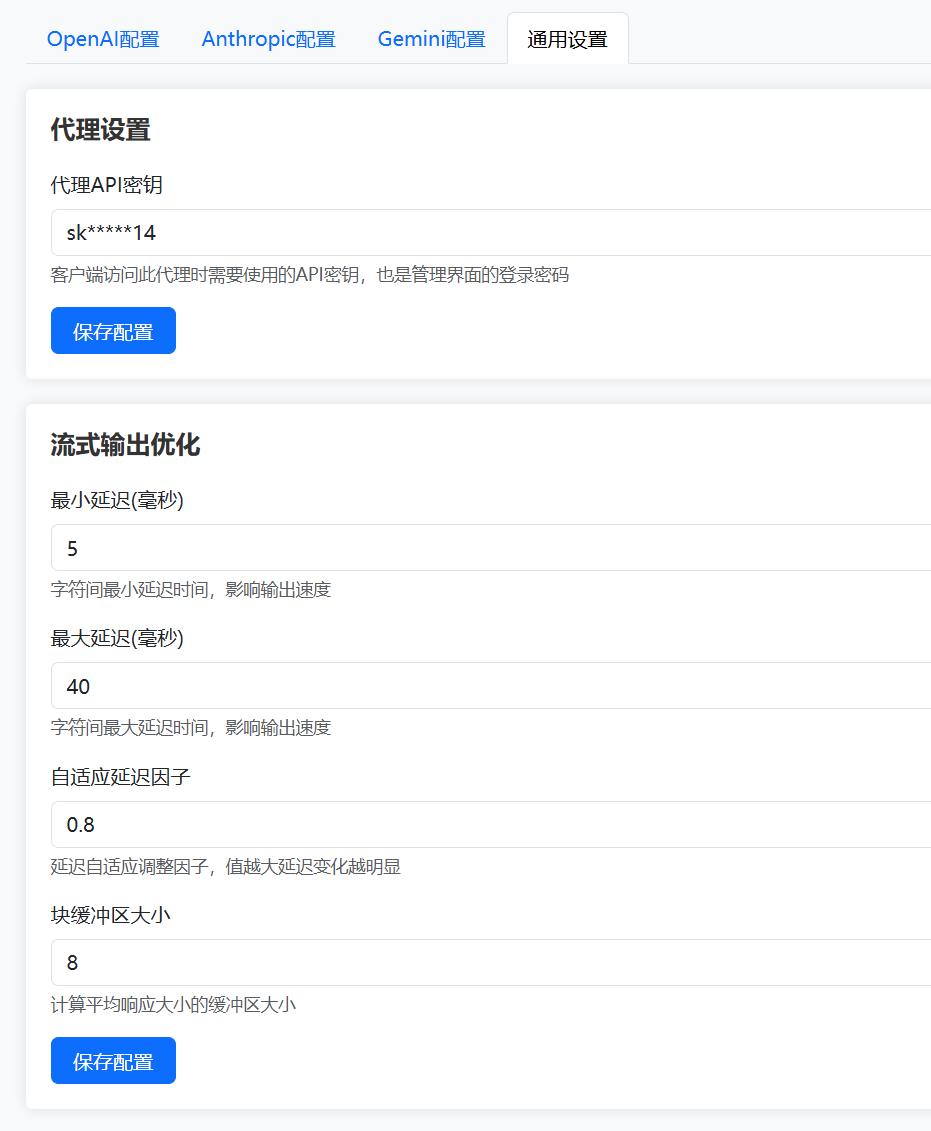Click the hint text 客户端访问此代理时需要使用的API密钥

pos(205,275)
